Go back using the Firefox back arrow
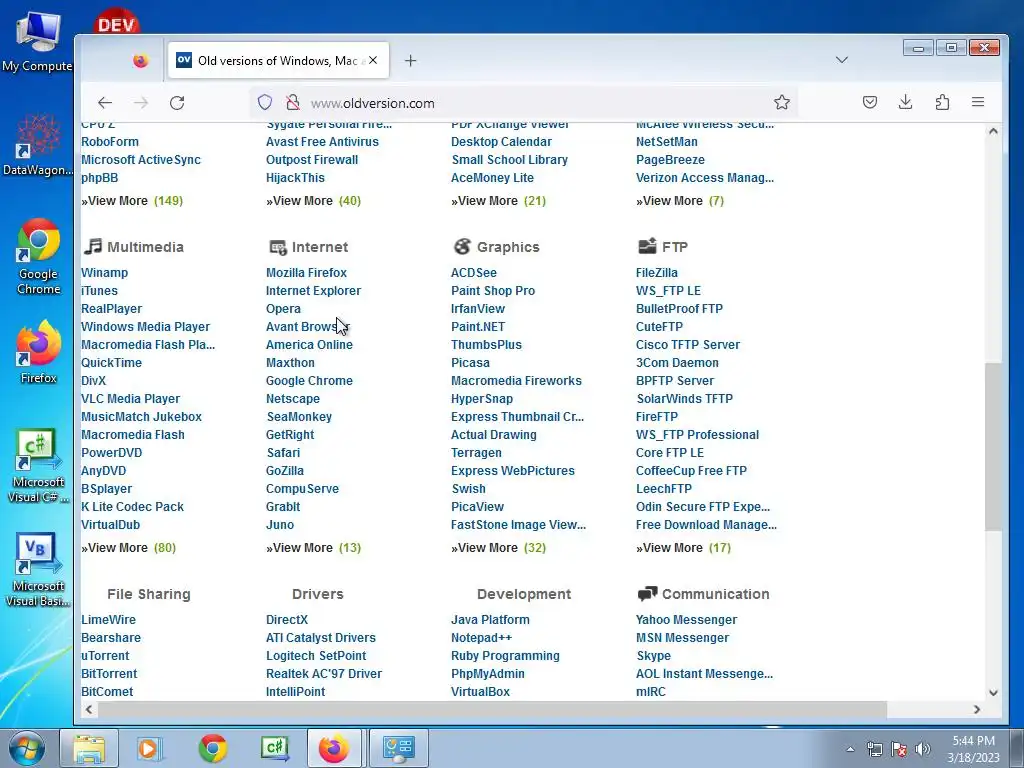 tap(105, 103)
